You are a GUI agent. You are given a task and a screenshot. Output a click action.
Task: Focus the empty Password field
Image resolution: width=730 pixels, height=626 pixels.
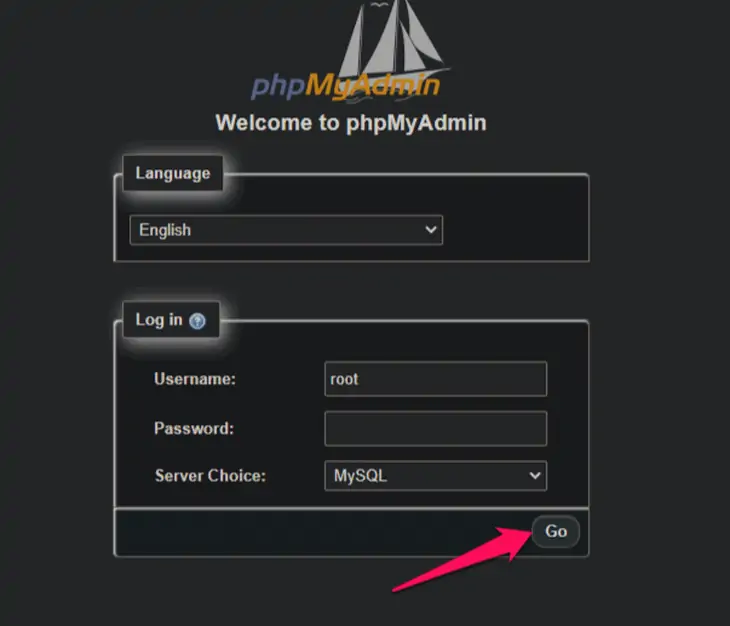[436, 429]
